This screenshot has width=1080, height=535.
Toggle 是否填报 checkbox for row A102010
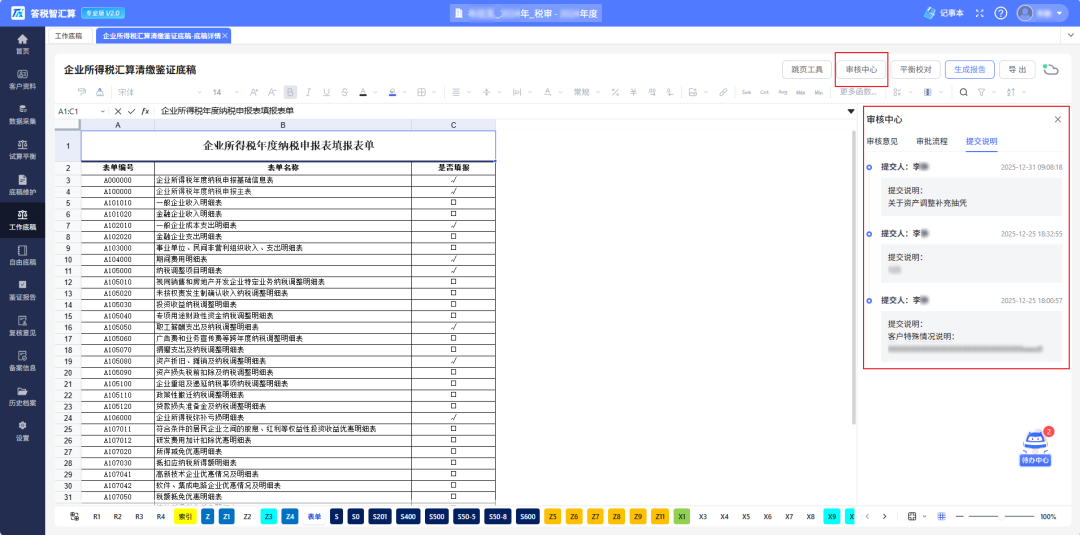tap(453, 225)
